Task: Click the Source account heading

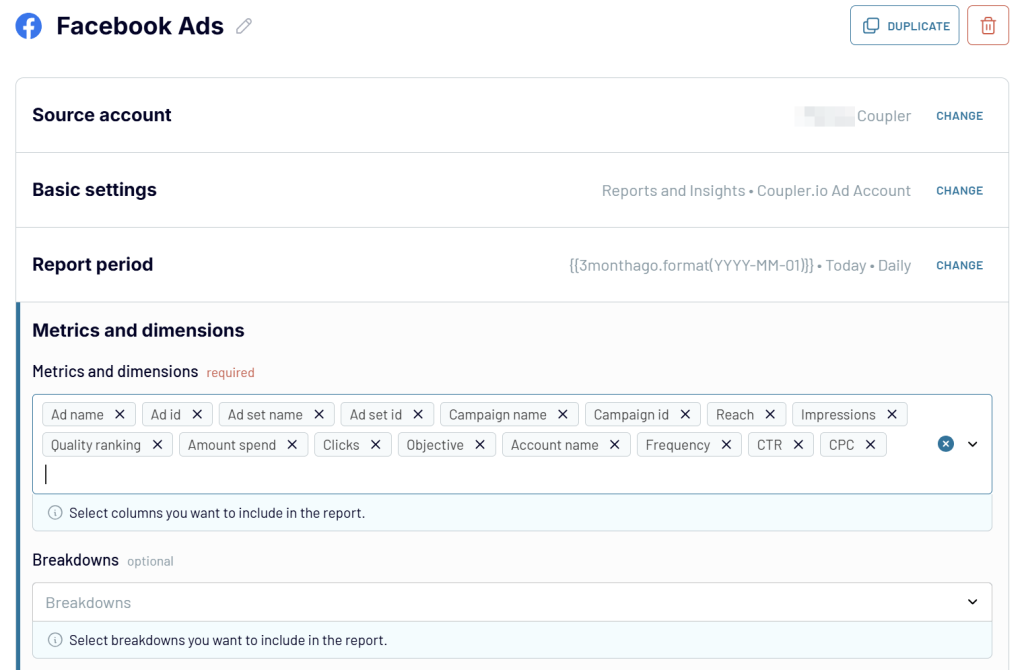Action: tap(102, 115)
